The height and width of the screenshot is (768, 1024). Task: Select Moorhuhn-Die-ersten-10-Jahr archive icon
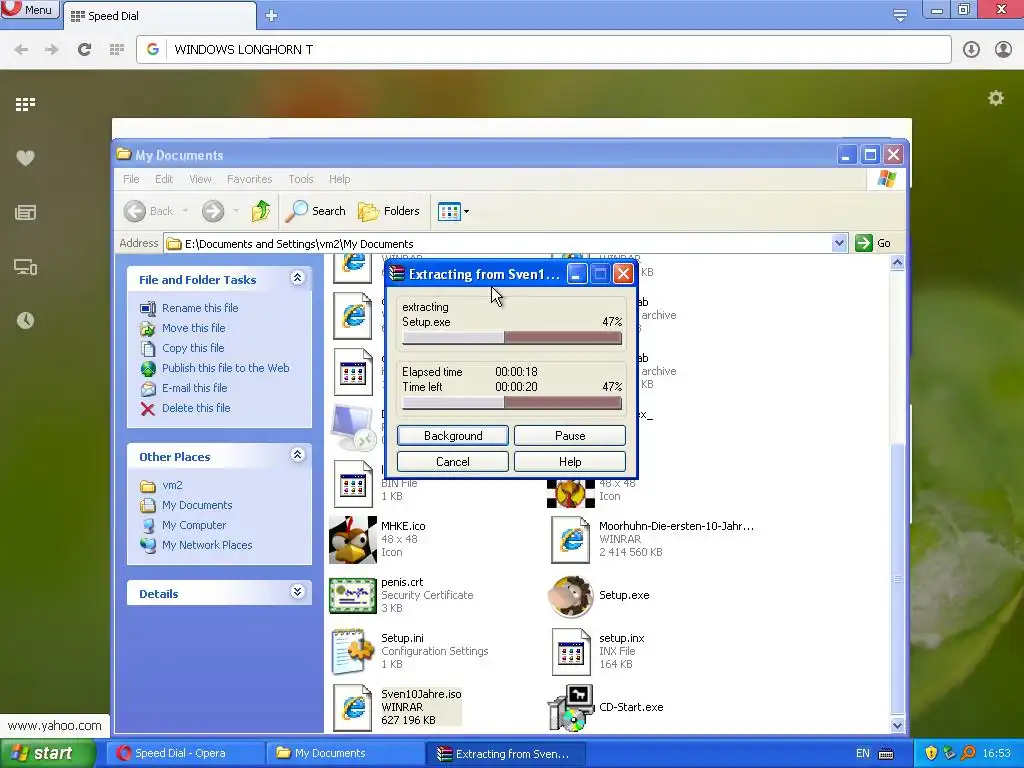pos(571,539)
